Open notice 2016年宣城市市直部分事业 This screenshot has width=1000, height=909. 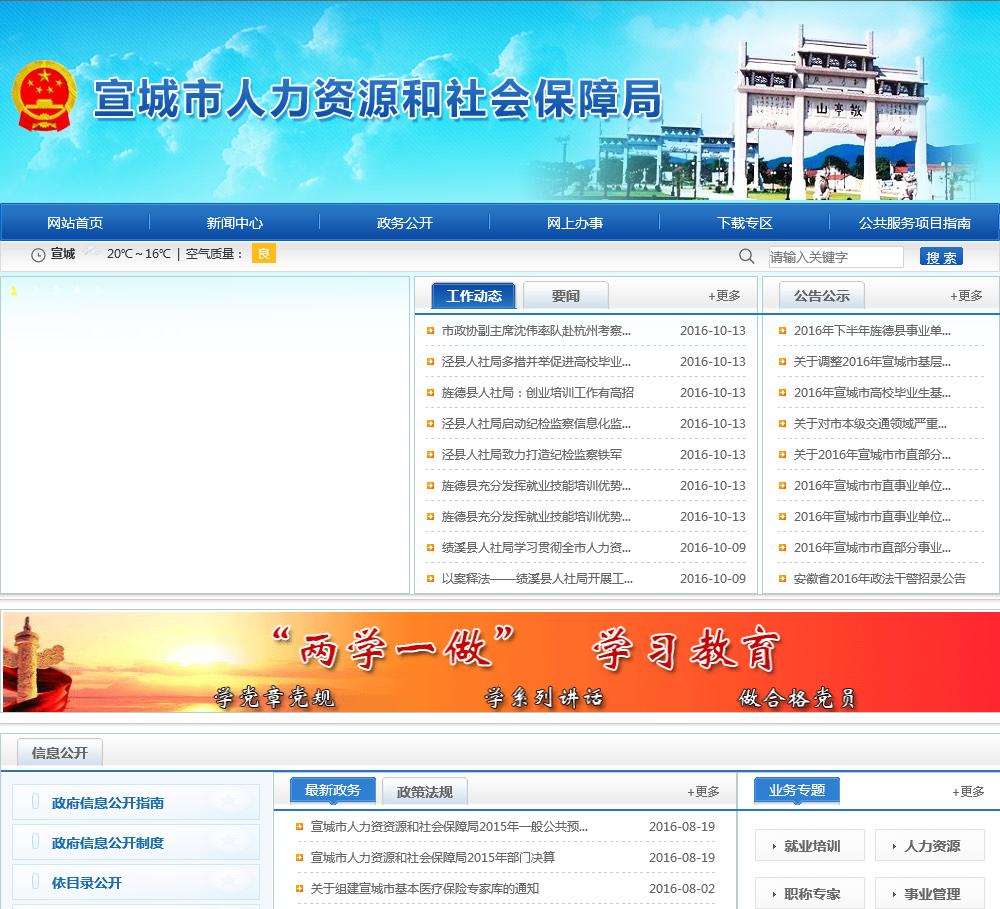point(872,548)
